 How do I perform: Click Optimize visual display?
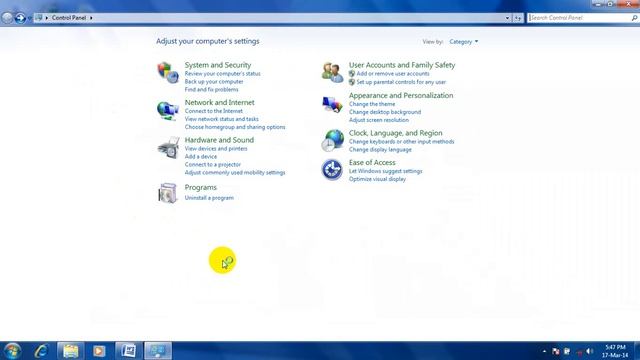pyautogui.click(x=377, y=179)
